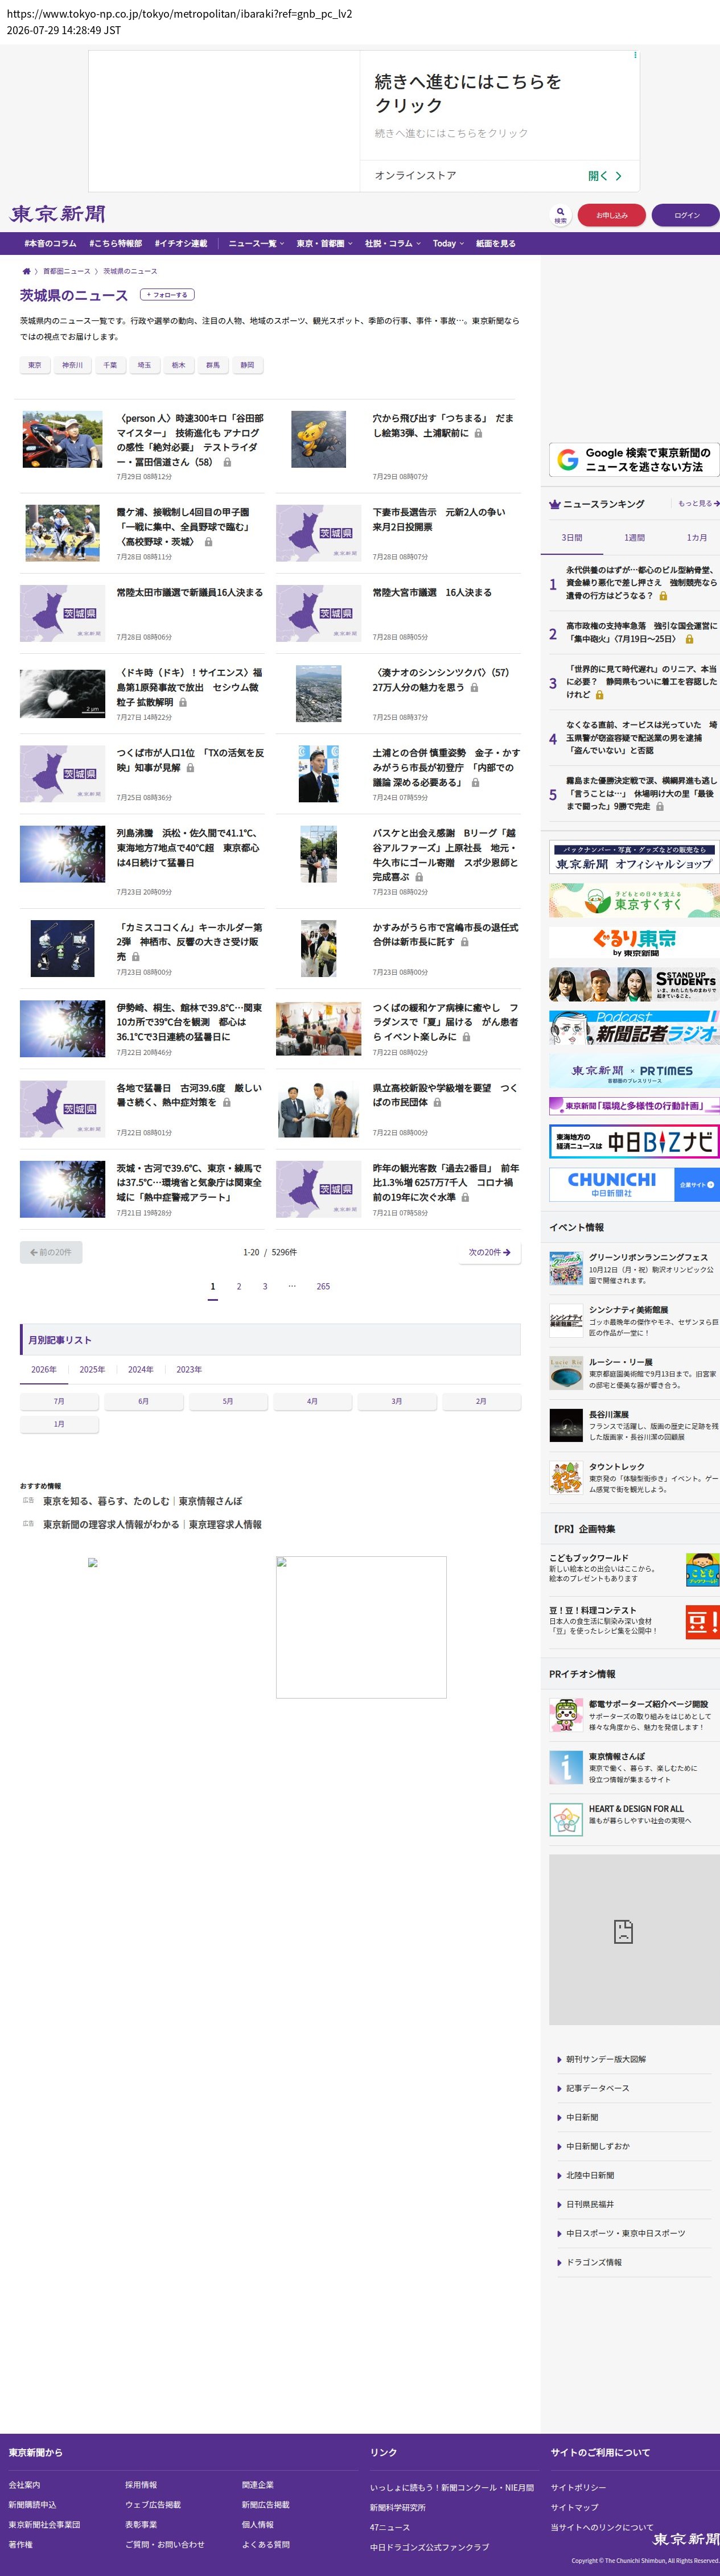Select the 2024年 monthly archive tab
The width and height of the screenshot is (720, 2576).
(x=141, y=1369)
